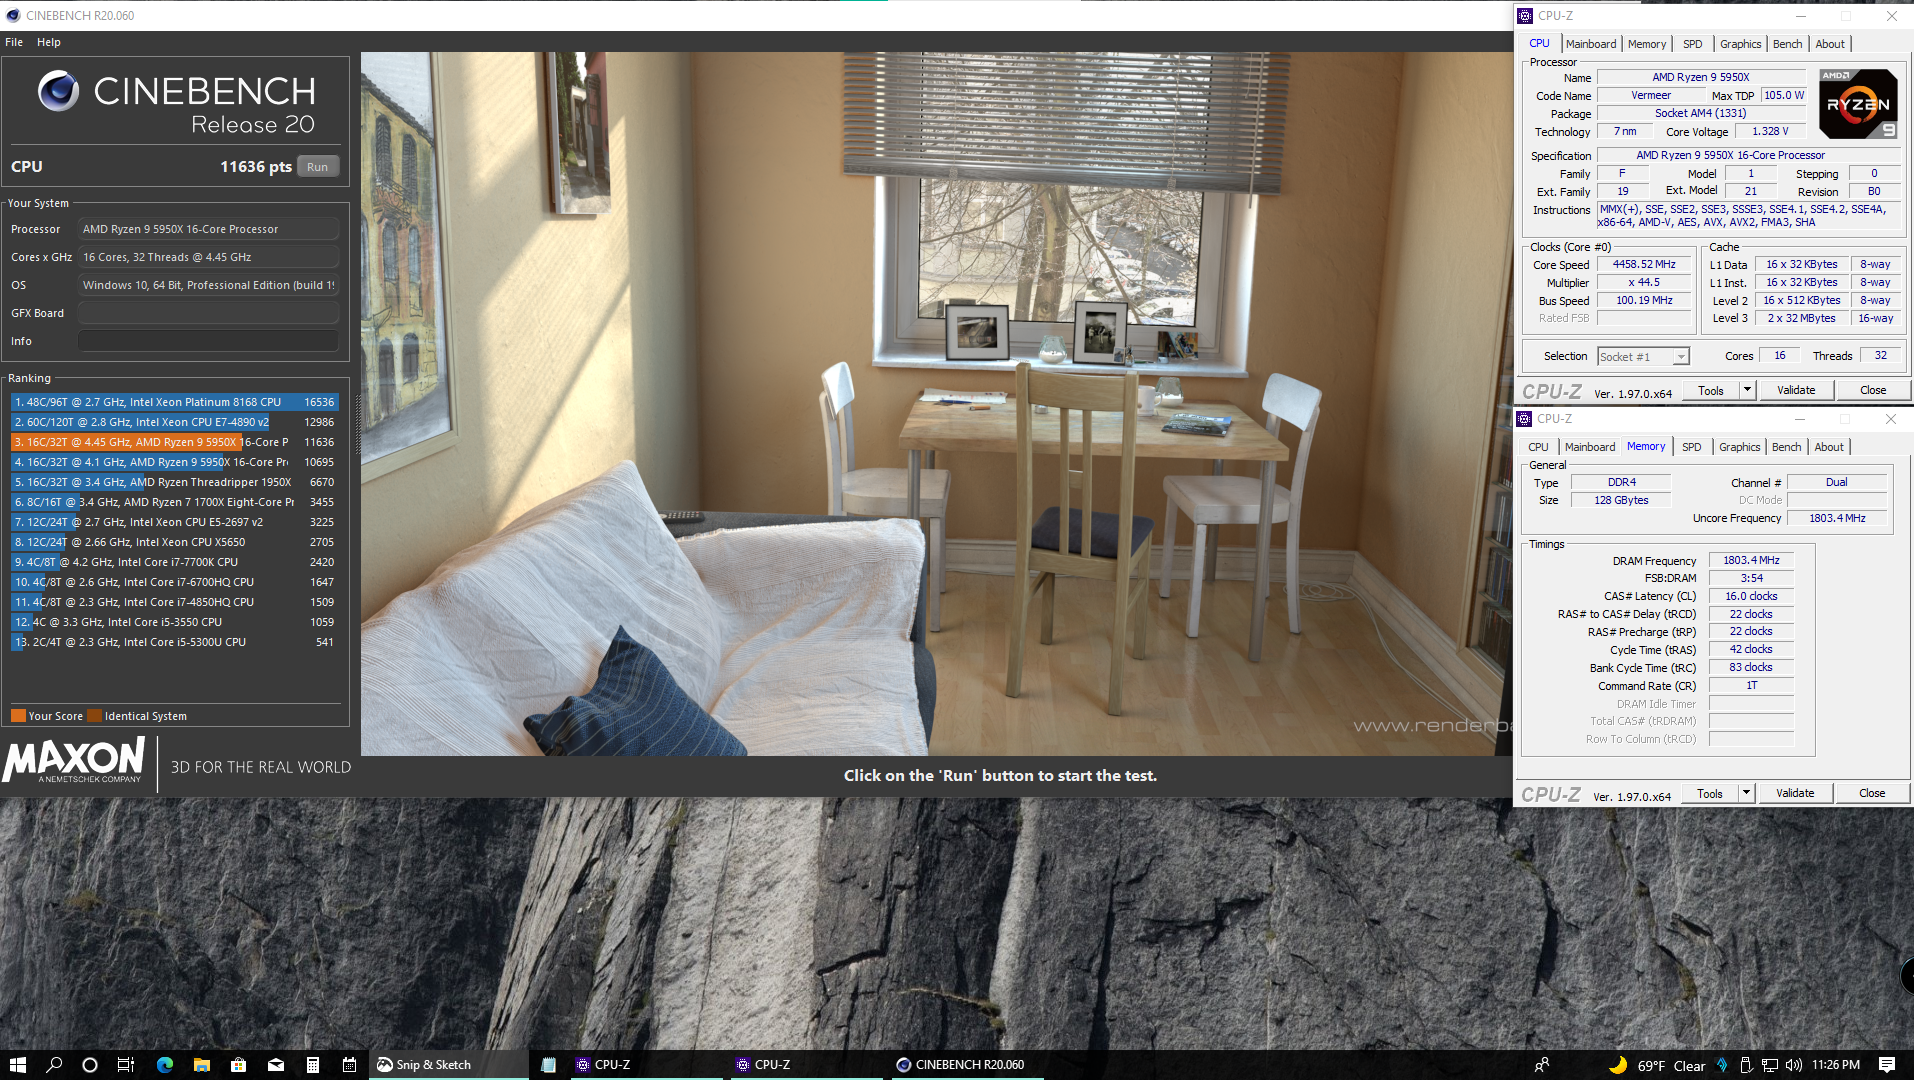Launch Microsoft Edge from taskbar
Image resolution: width=1914 pixels, height=1080 pixels.
[x=165, y=1065]
